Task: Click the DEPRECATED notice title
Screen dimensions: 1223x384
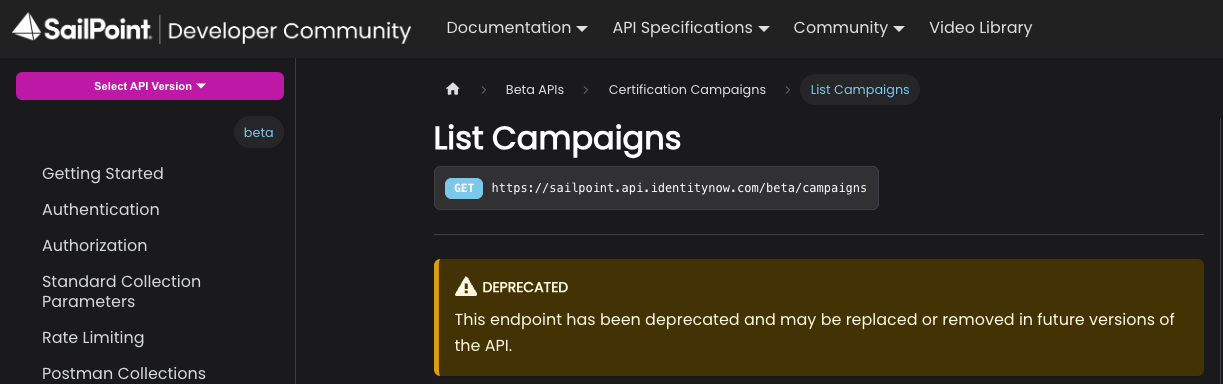Action: click(525, 287)
